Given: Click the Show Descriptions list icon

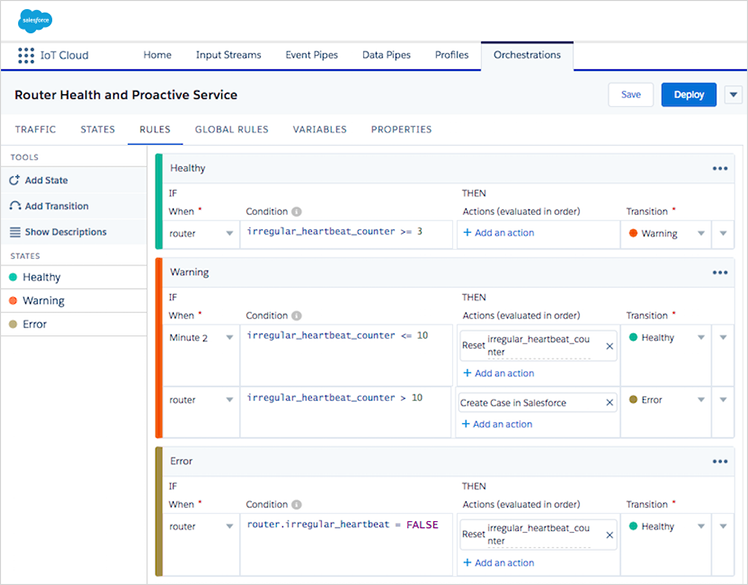Looking at the screenshot, I should click(15, 232).
